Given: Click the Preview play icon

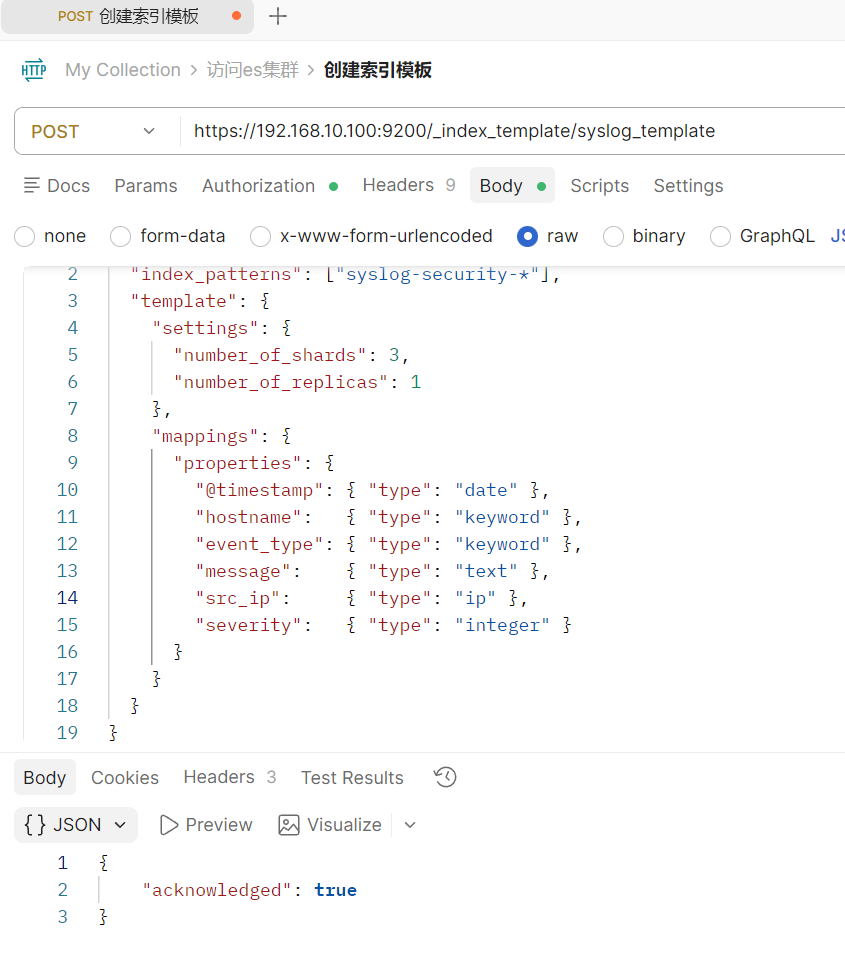Looking at the screenshot, I should tap(169, 825).
